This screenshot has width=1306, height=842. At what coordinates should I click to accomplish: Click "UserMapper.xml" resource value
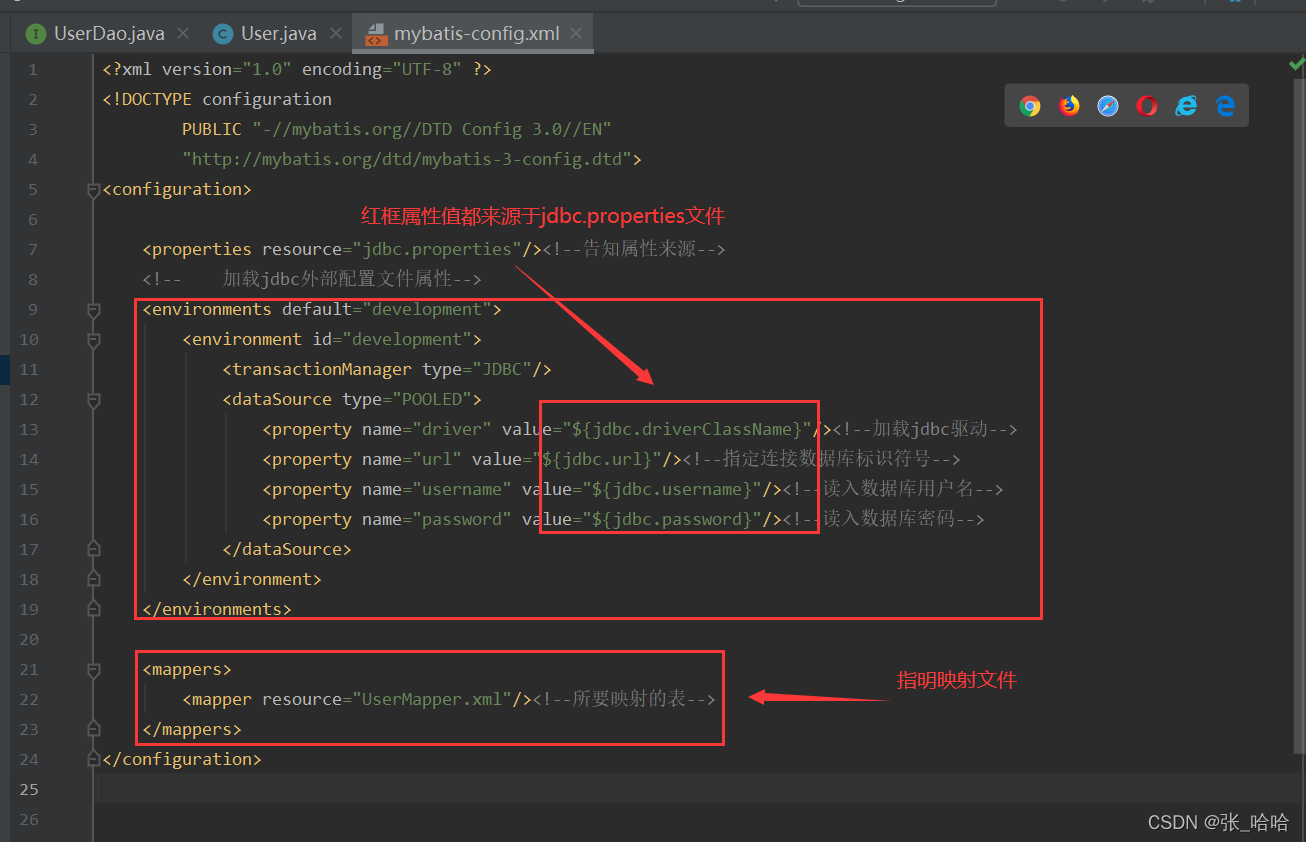pyautogui.click(x=432, y=699)
